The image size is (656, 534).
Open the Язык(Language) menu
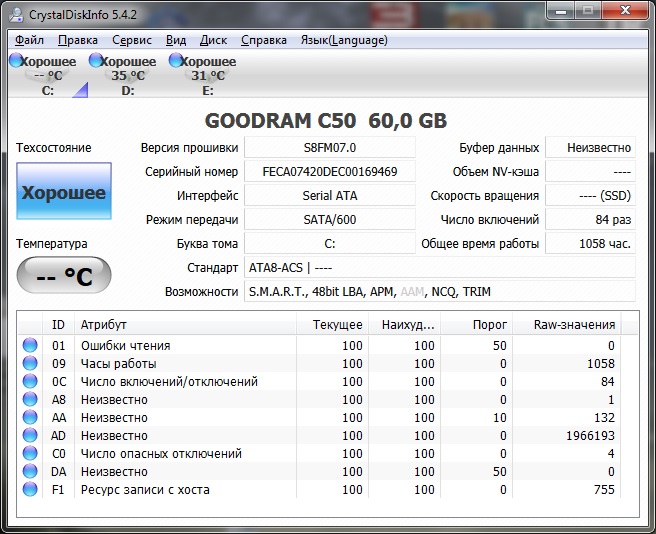[344, 40]
